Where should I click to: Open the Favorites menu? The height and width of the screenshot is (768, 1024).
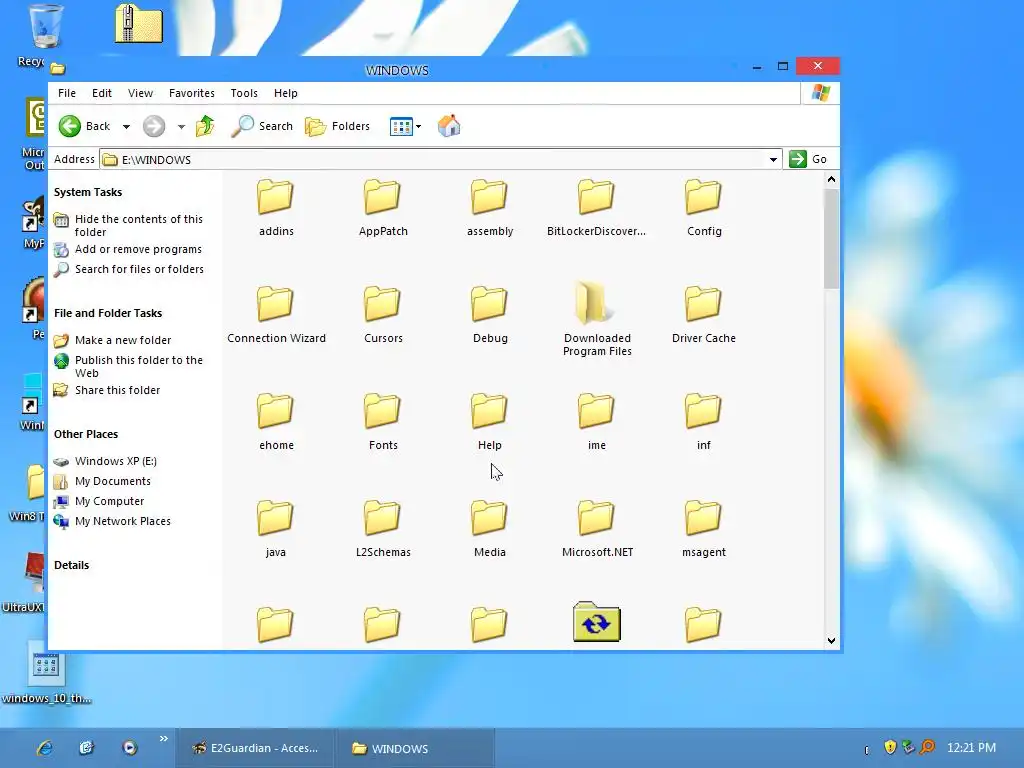click(191, 93)
